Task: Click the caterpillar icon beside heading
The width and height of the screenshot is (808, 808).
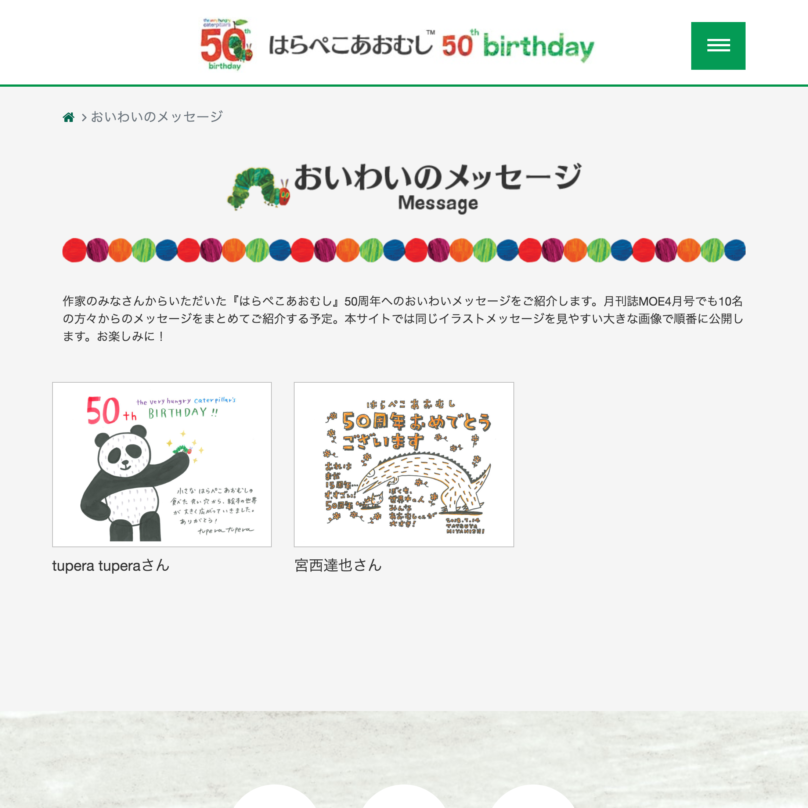Action: pos(259,188)
